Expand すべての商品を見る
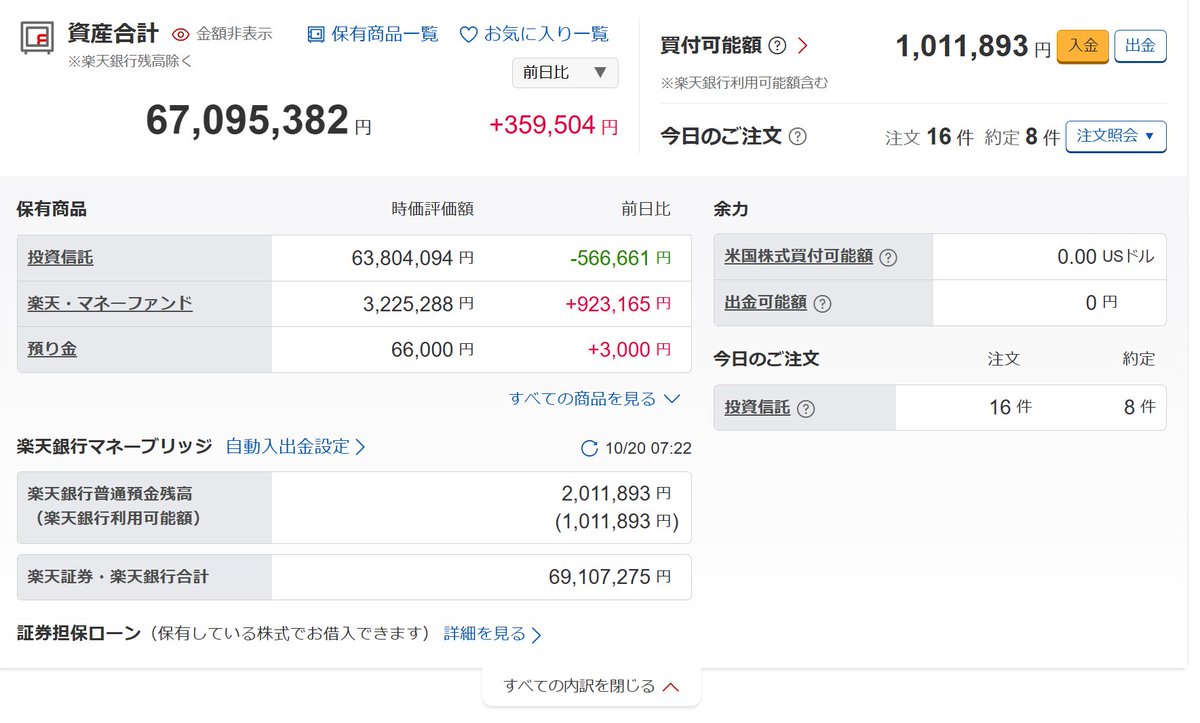 (x=594, y=399)
